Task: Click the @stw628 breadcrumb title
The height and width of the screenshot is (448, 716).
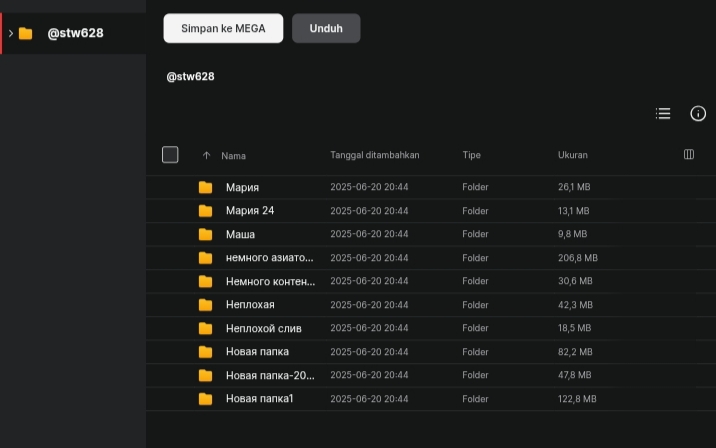Action: 190,77
